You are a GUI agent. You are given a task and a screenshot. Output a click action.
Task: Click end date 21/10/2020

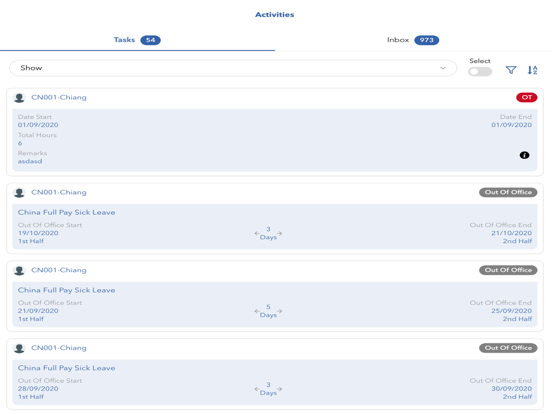click(512, 233)
